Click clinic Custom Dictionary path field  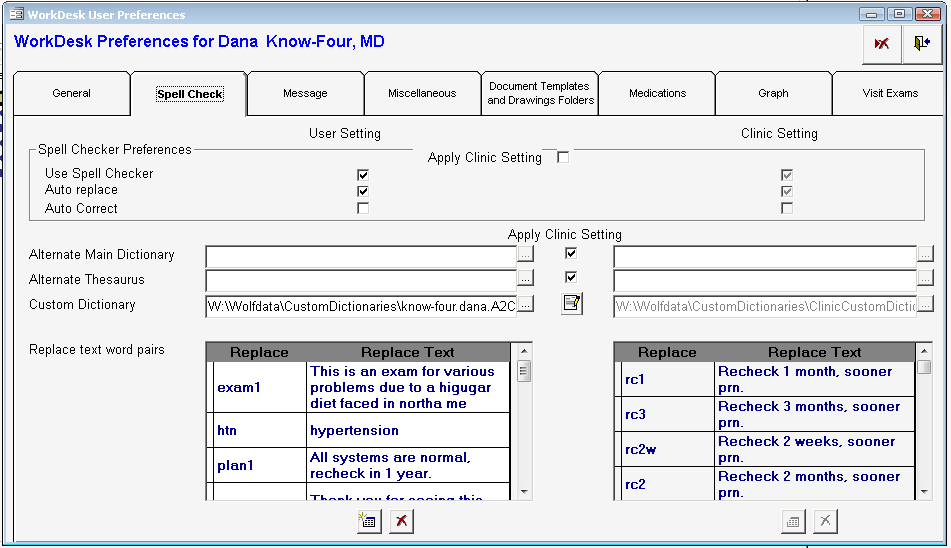(765, 306)
